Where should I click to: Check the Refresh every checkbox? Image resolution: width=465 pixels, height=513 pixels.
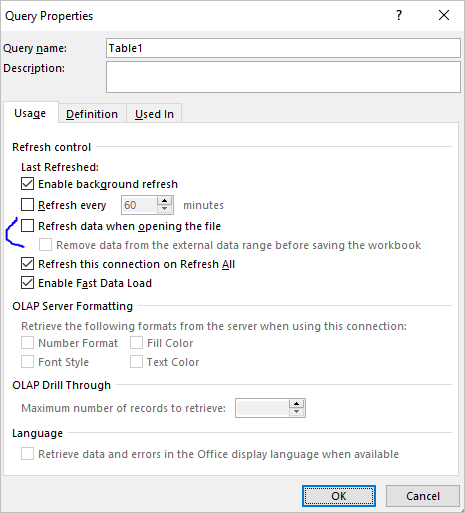27,205
